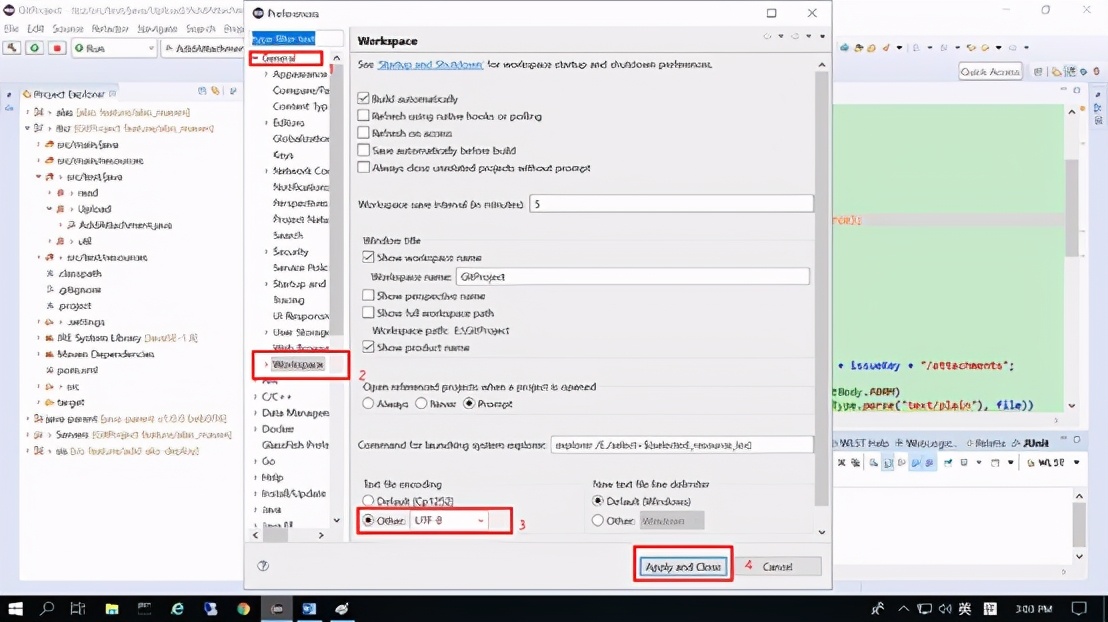Enable Show perspective name checkbox

pos(368,295)
